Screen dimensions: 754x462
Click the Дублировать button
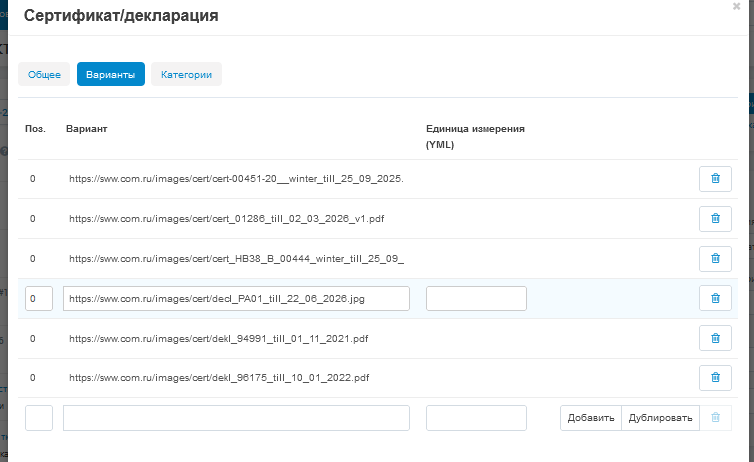(x=660, y=418)
